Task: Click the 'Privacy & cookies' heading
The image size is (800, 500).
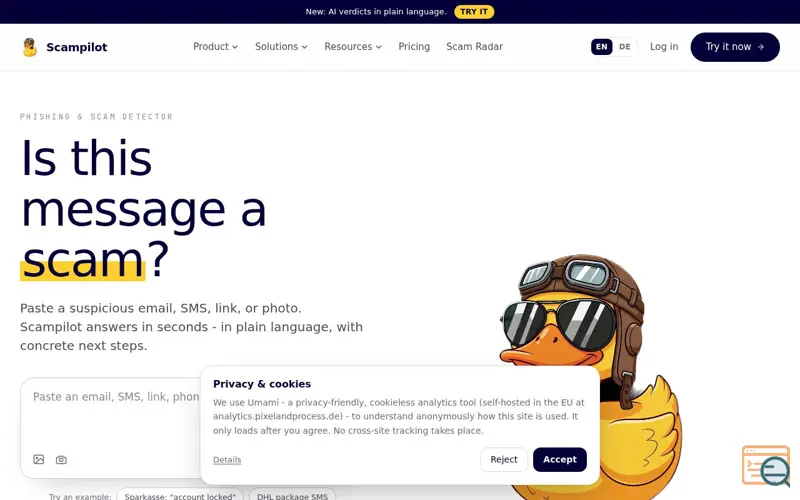Action: click(262, 384)
